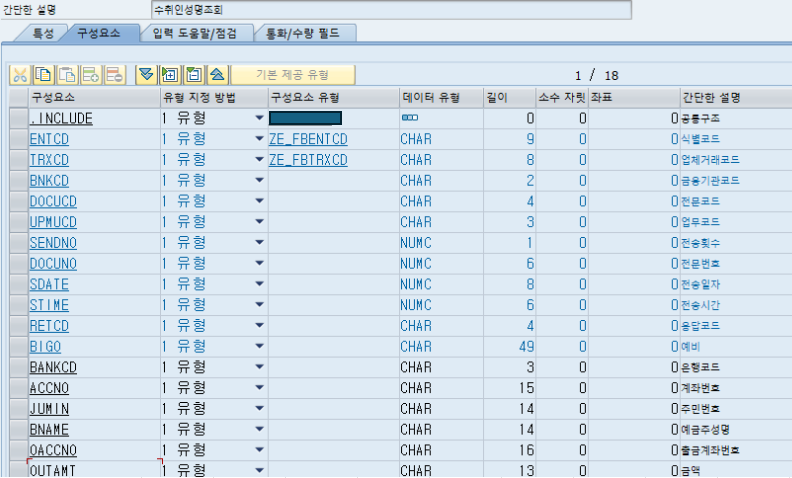Click 예금주성명 description text
This screenshot has width=792, height=478.
pyautogui.click(x=705, y=429)
